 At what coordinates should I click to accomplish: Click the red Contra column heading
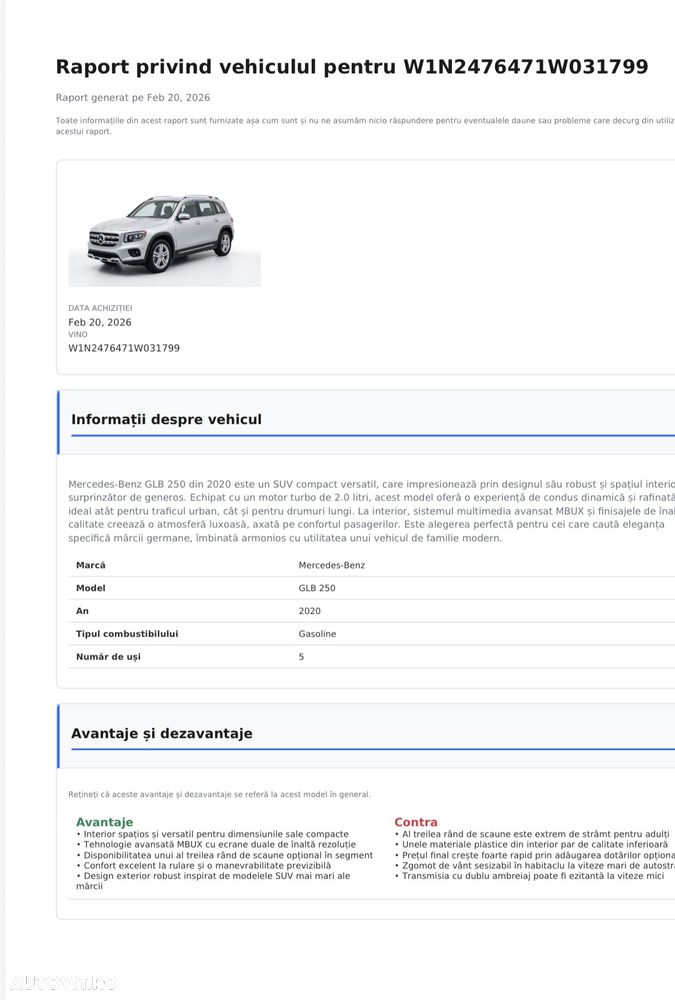(x=416, y=822)
